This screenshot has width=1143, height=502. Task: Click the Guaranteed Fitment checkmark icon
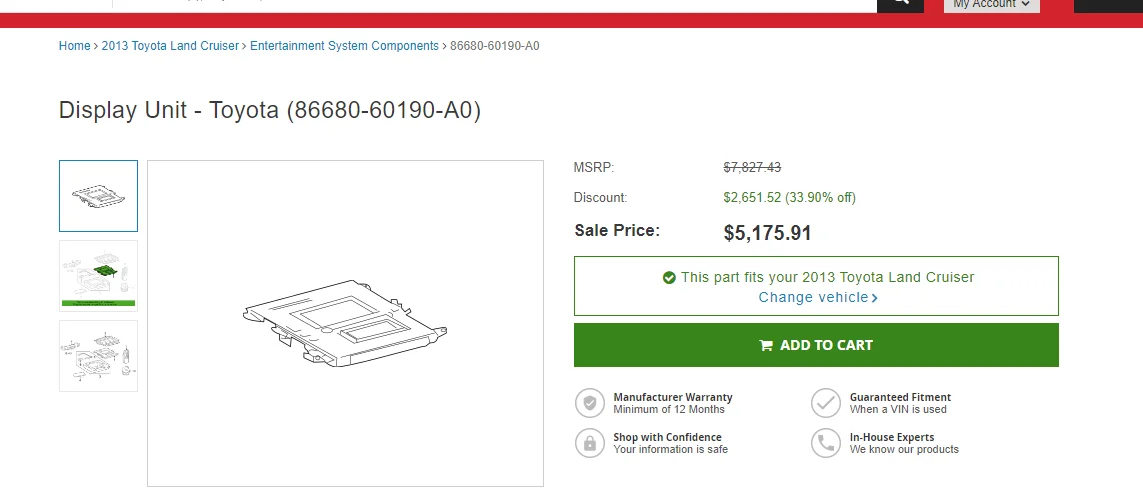(x=826, y=403)
